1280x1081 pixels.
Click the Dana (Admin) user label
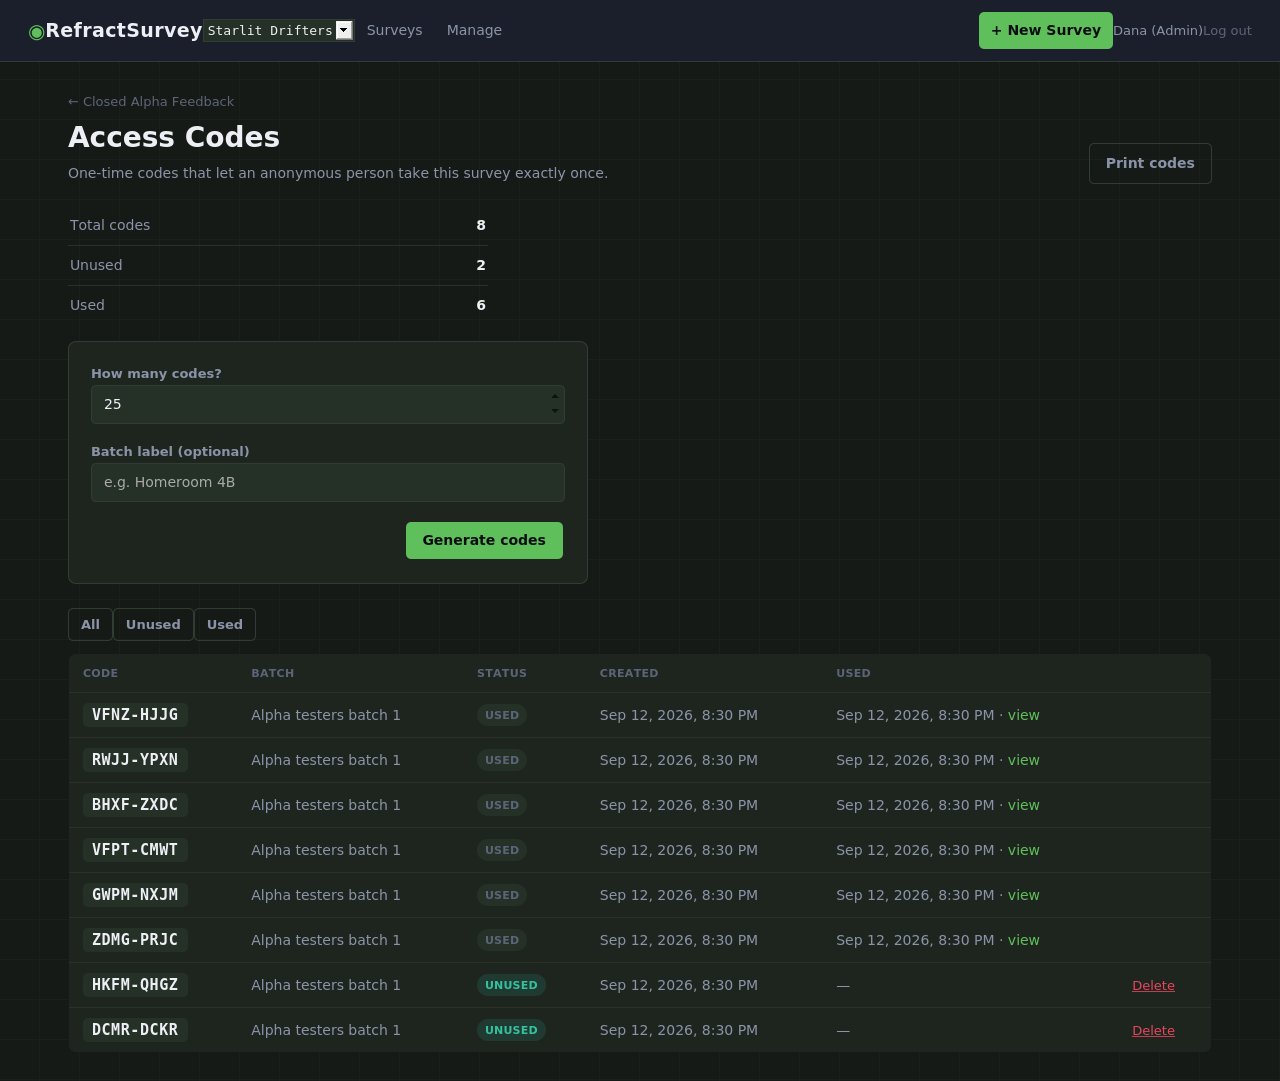coord(1158,31)
